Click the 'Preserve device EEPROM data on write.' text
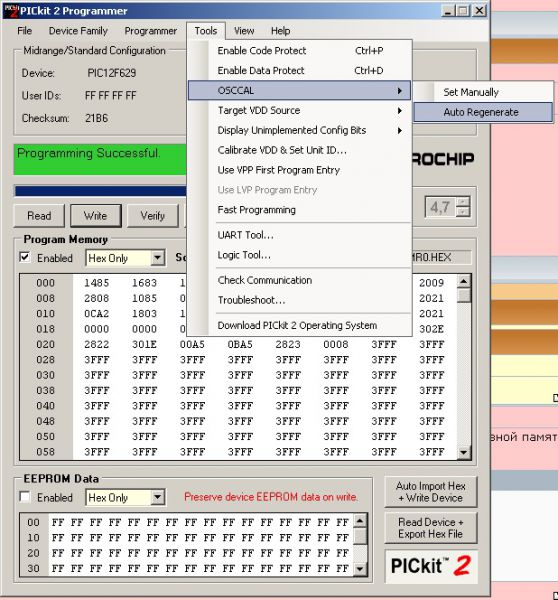 271,497
